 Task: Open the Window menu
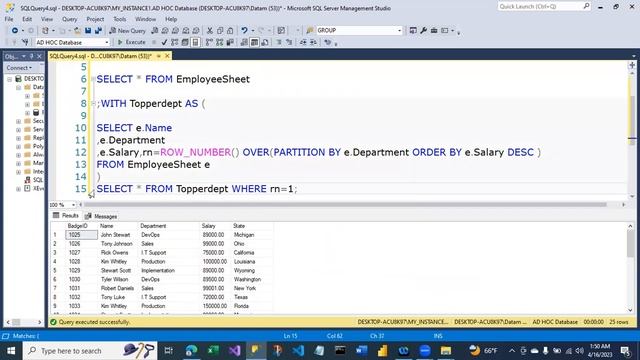point(145,19)
